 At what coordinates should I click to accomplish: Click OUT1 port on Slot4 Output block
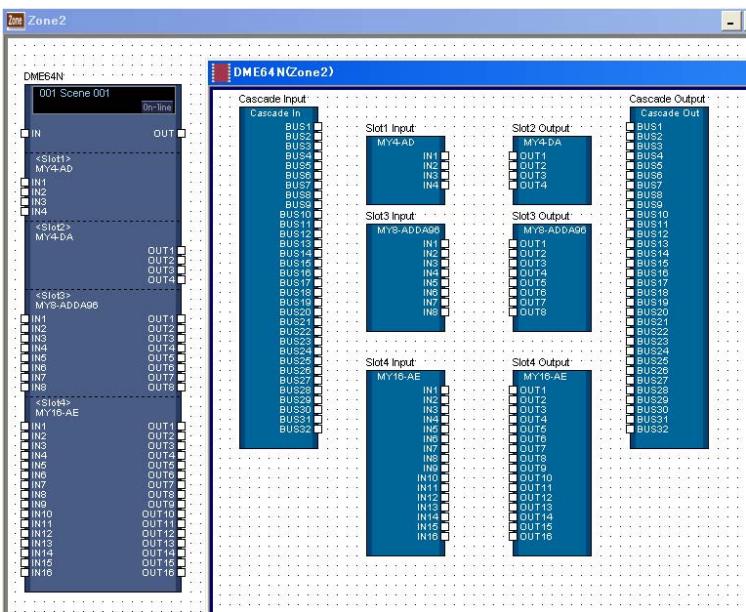pyautogui.click(x=513, y=390)
